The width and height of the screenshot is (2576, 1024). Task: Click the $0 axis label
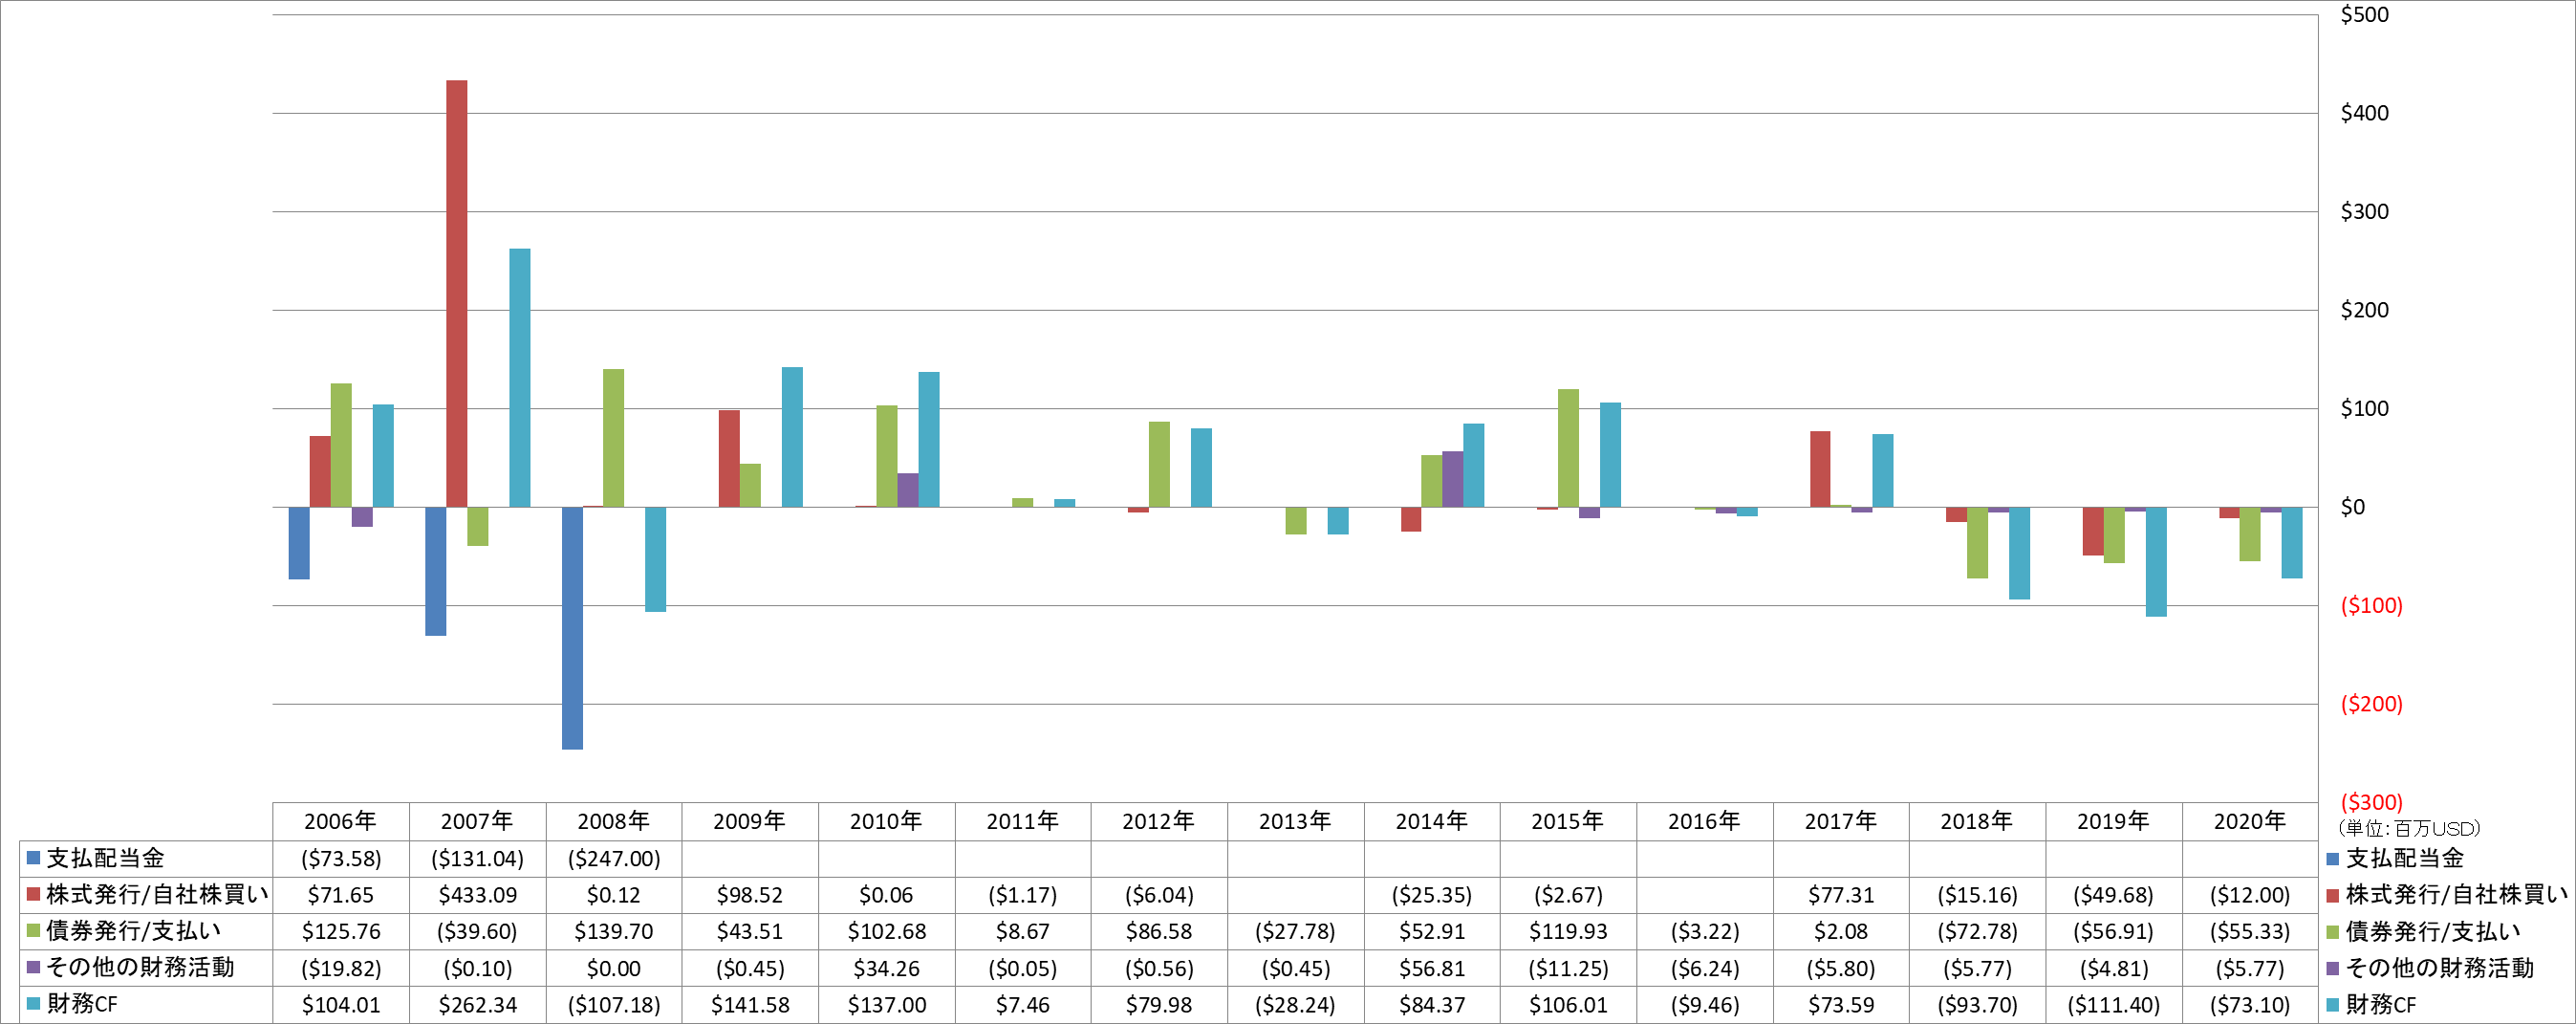(x=2353, y=507)
